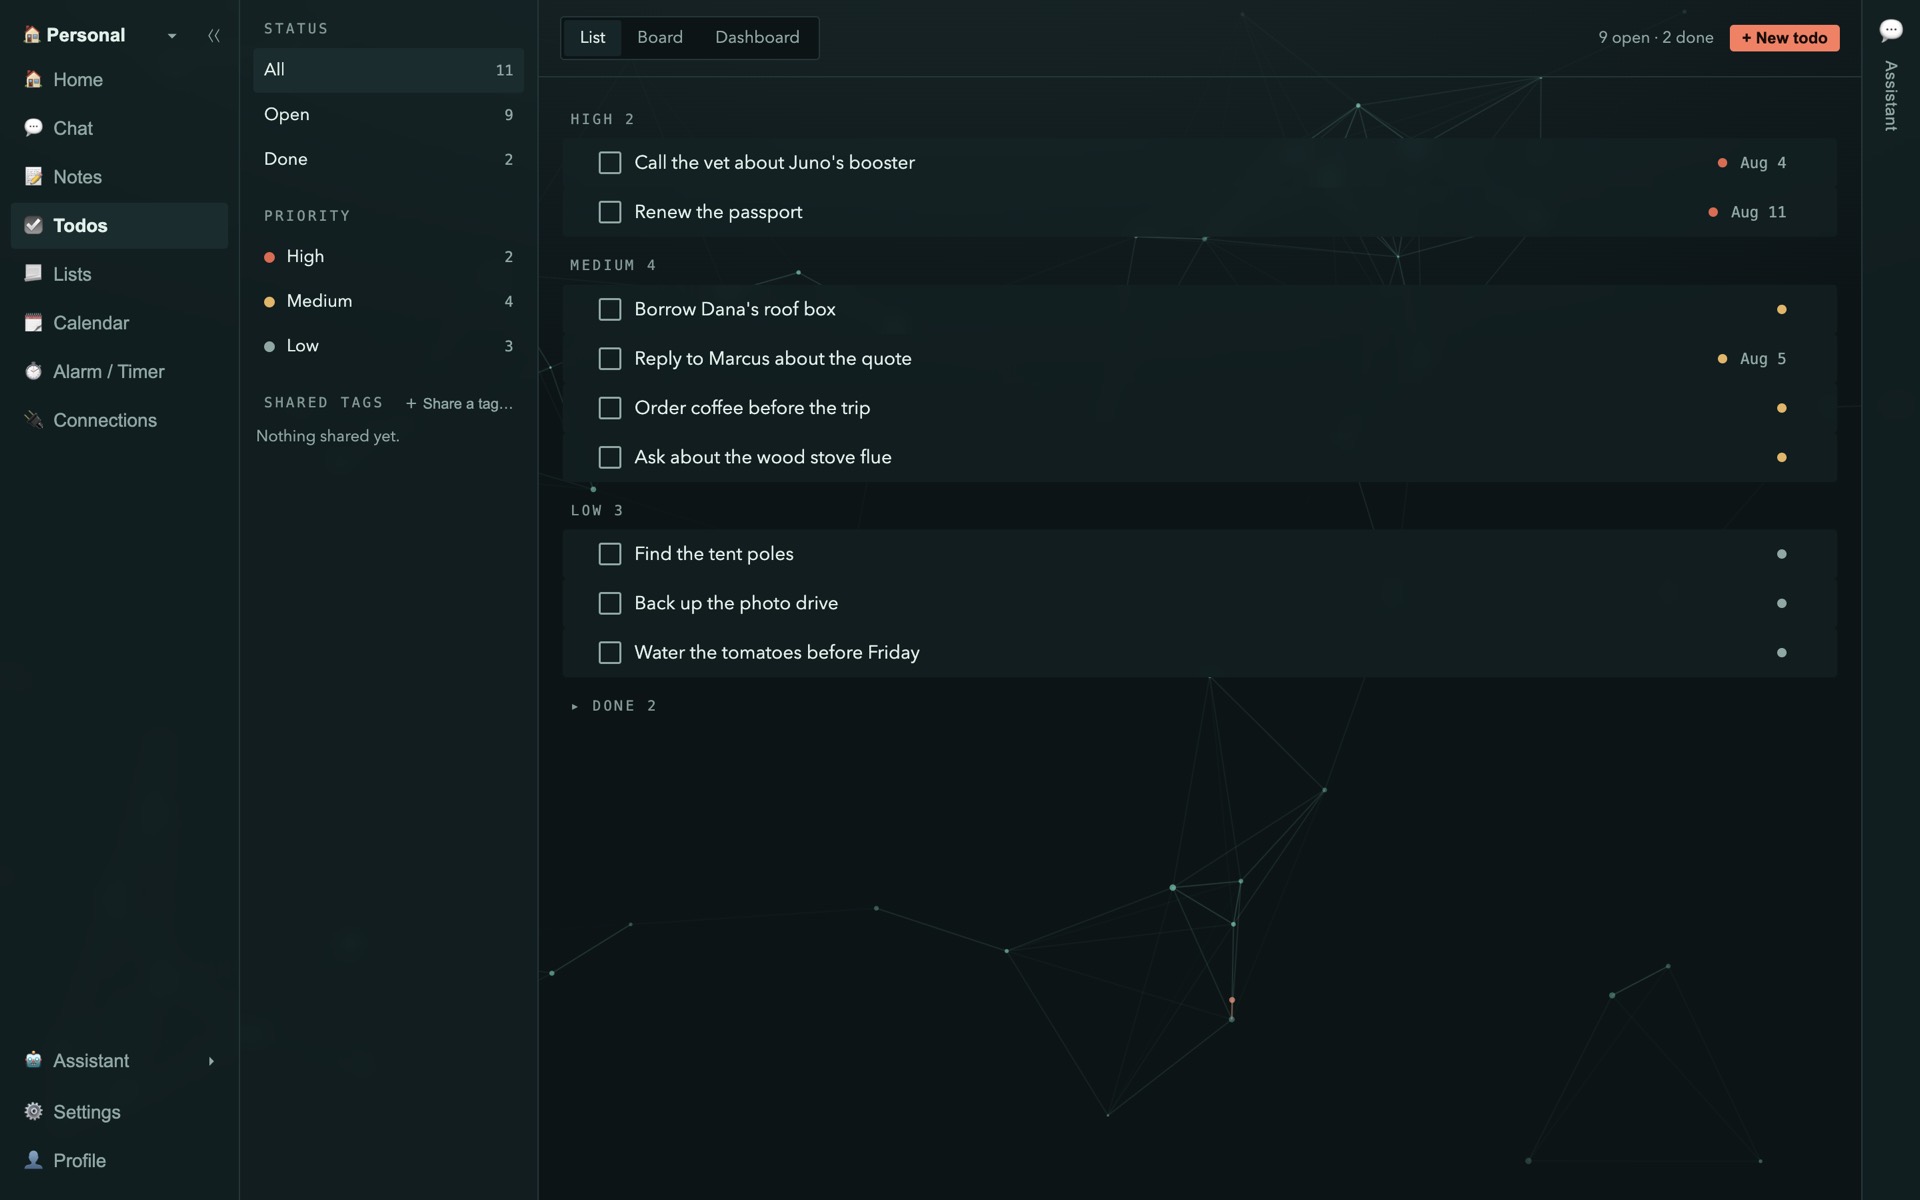Click the Todos checkmark icon in sidebar

33,225
